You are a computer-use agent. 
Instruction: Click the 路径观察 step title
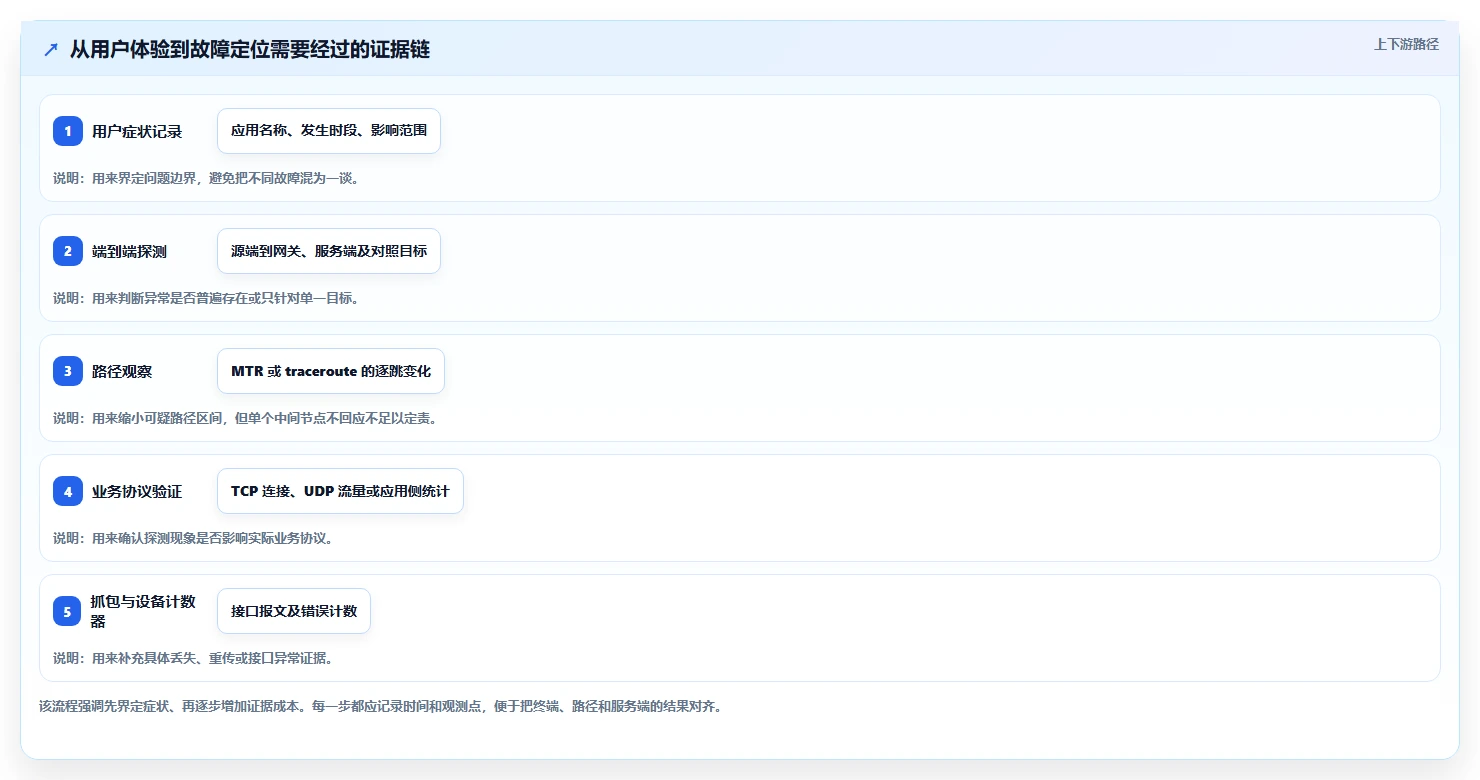(122, 371)
